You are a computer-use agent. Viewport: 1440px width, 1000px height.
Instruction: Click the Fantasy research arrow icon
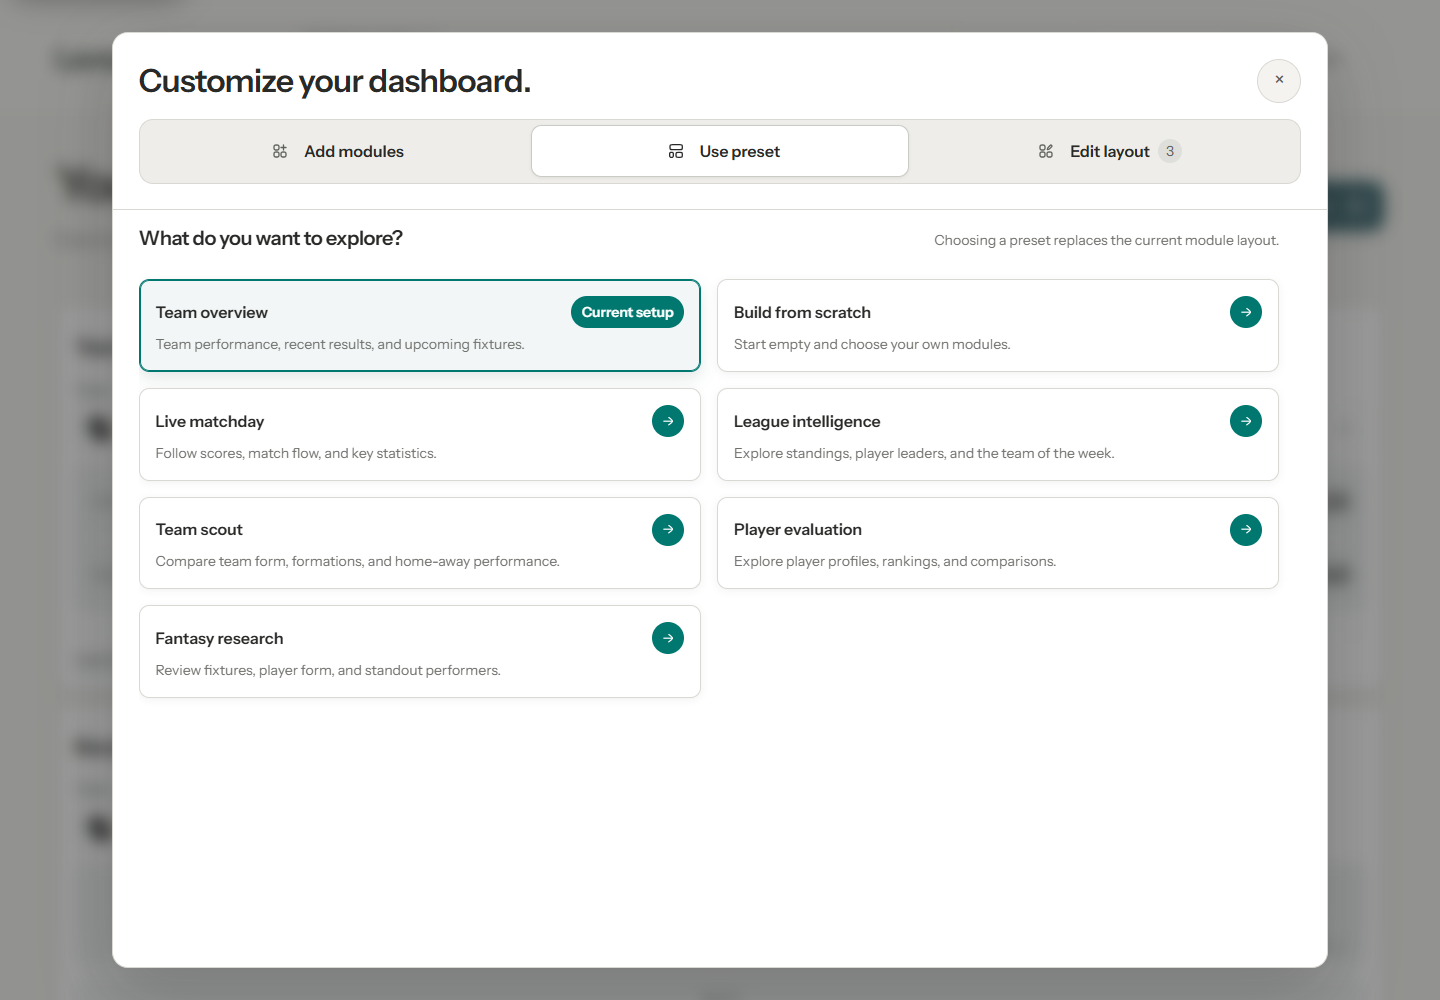pyautogui.click(x=668, y=638)
